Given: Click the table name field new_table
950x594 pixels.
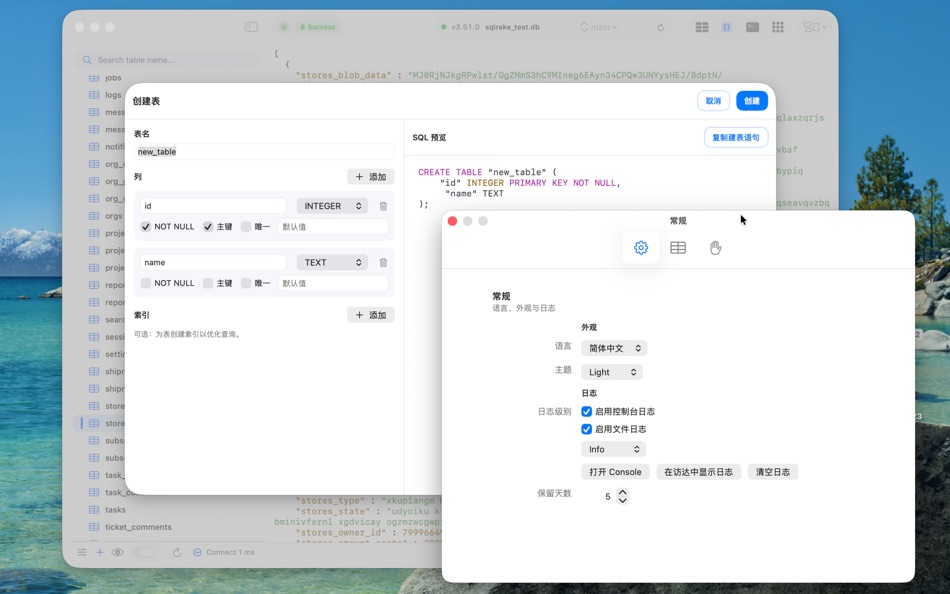Looking at the screenshot, I should 264,152.
